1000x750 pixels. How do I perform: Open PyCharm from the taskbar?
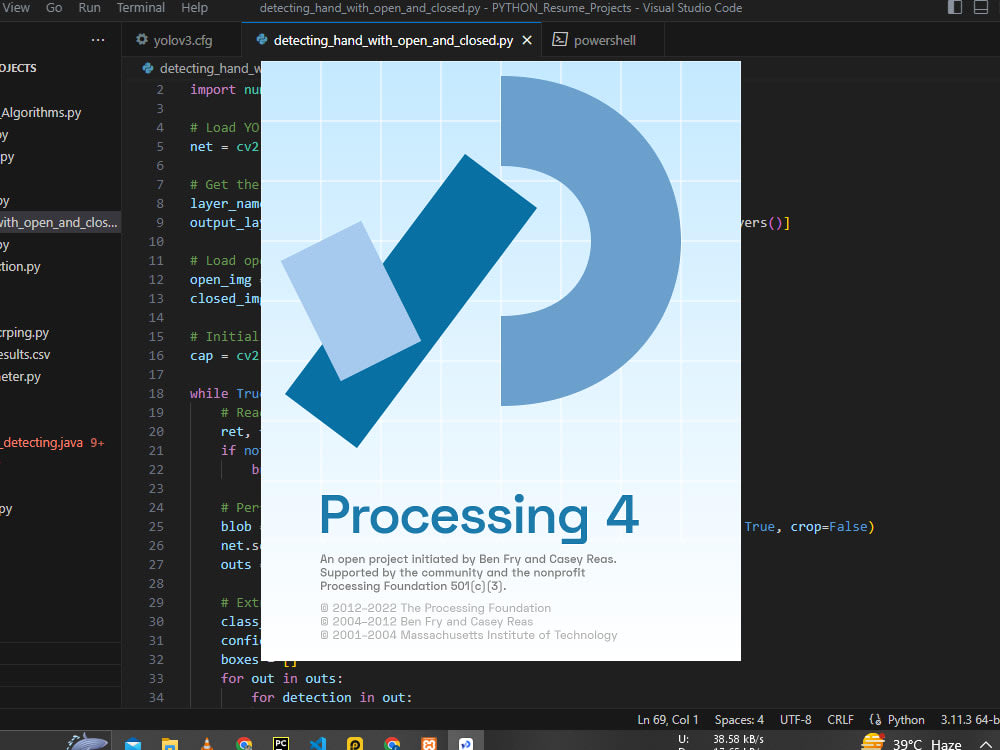(281, 744)
